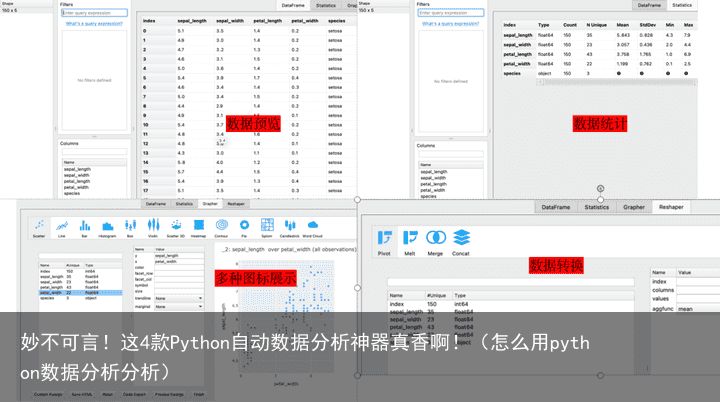Open the aggfunc mean dropdown in Reshaper
Image resolution: width=720 pixels, height=402 pixels.
pyautogui.click(x=698, y=309)
